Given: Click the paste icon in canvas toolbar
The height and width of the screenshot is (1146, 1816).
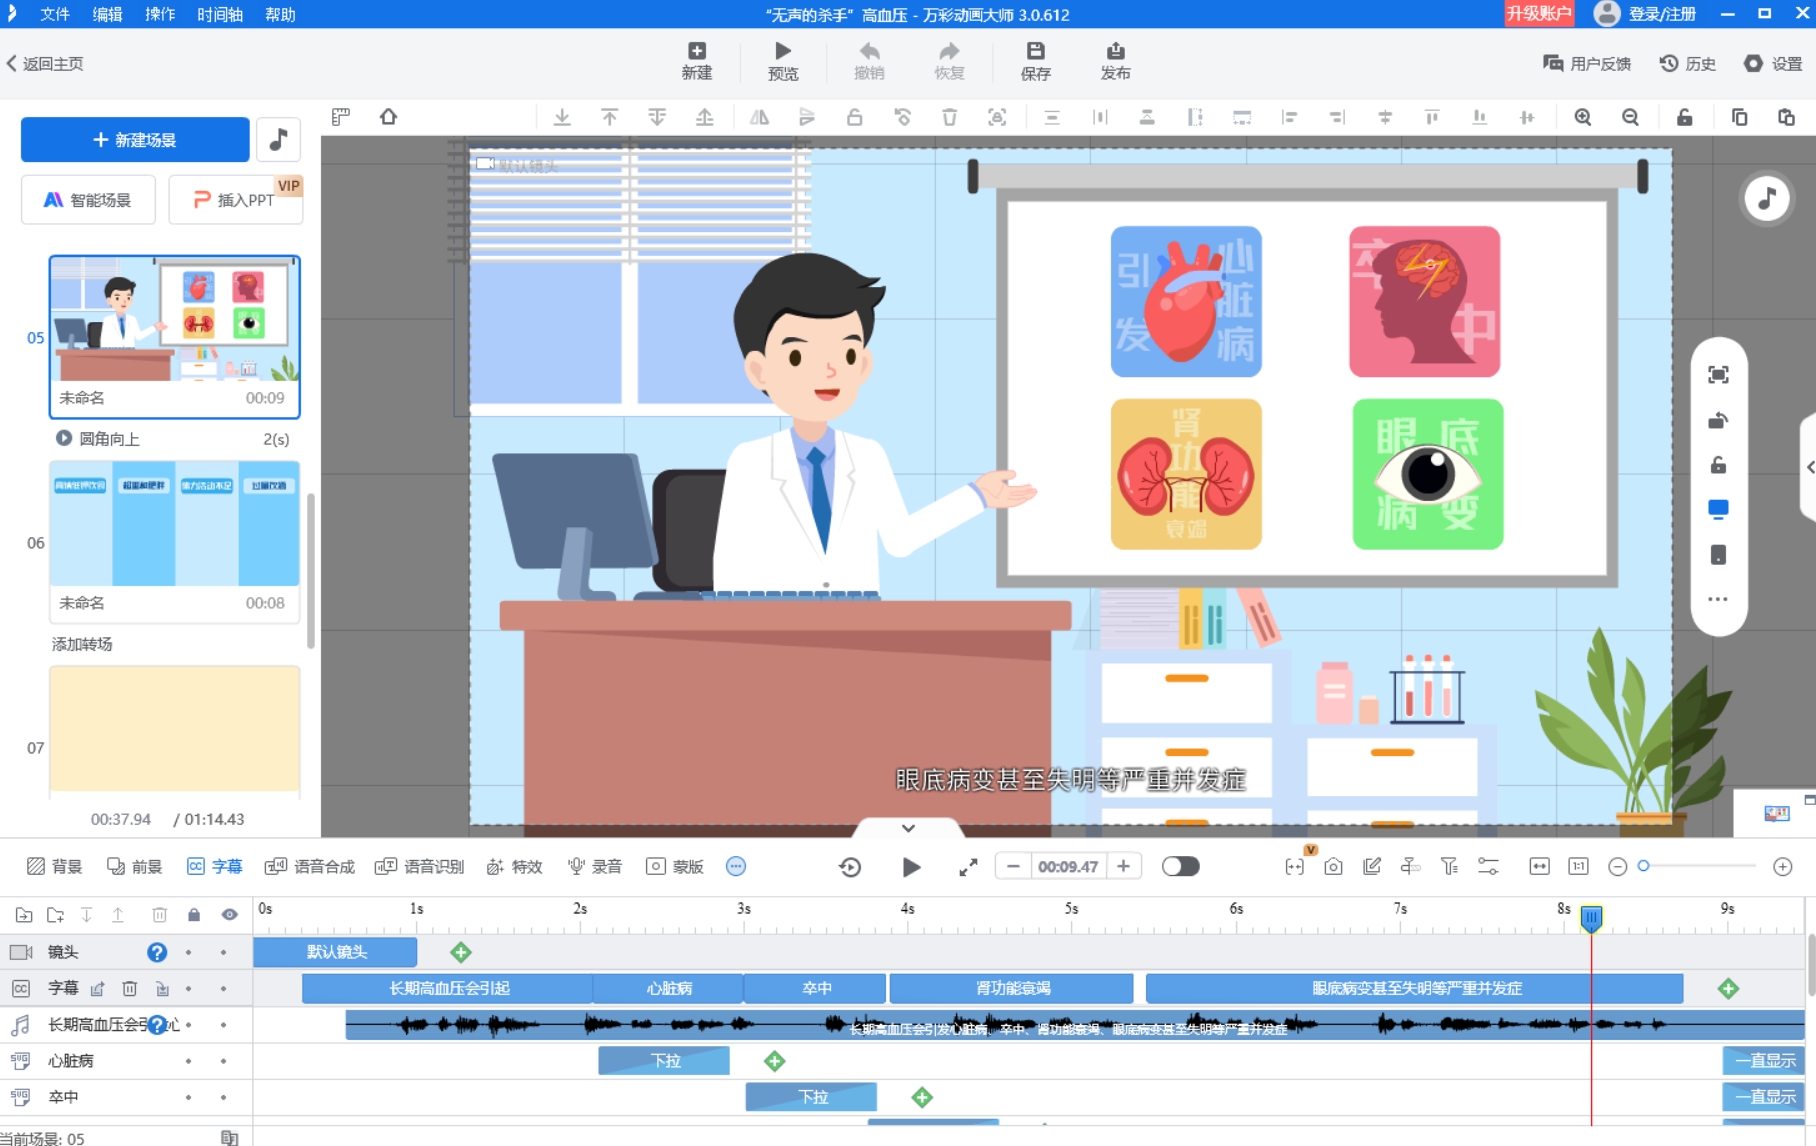Looking at the screenshot, I should point(1786,117).
